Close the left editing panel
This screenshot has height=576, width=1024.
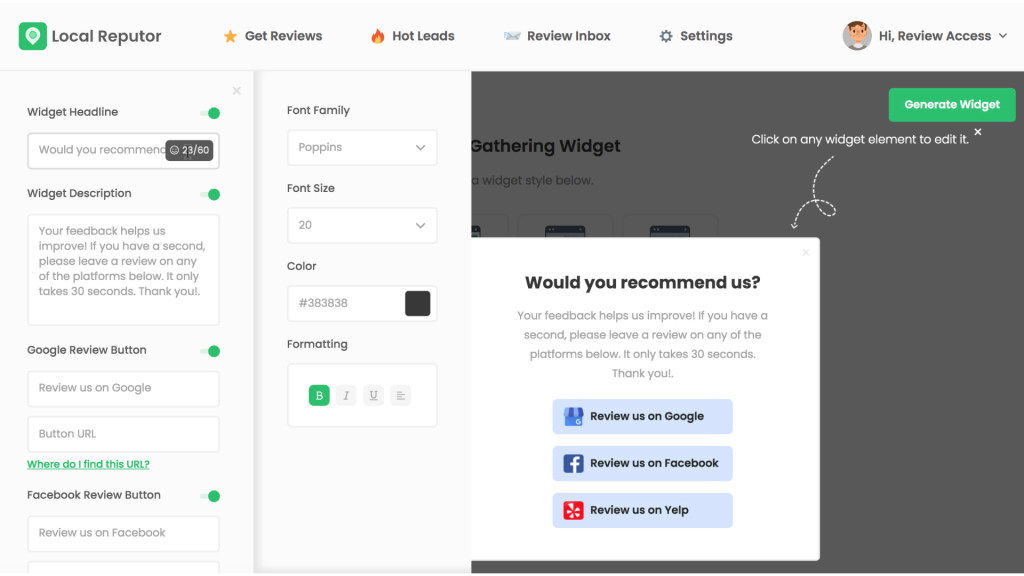237,91
